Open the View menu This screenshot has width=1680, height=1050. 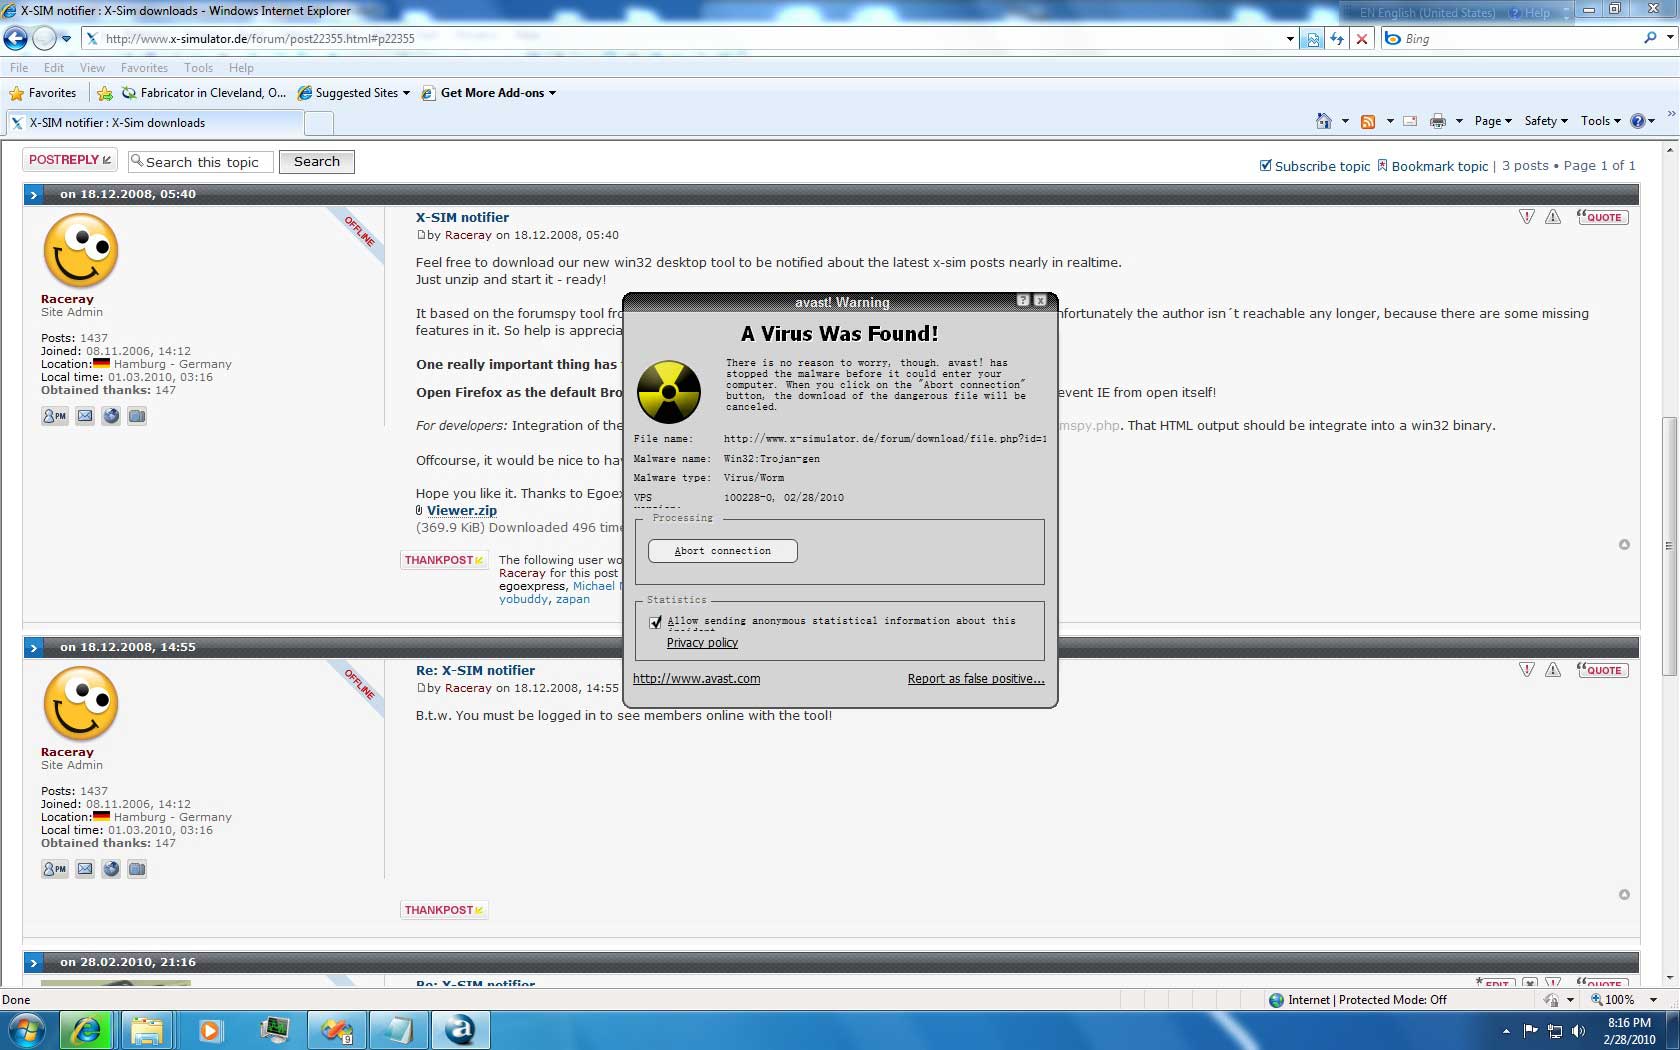pyautogui.click(x=92, y=68)
